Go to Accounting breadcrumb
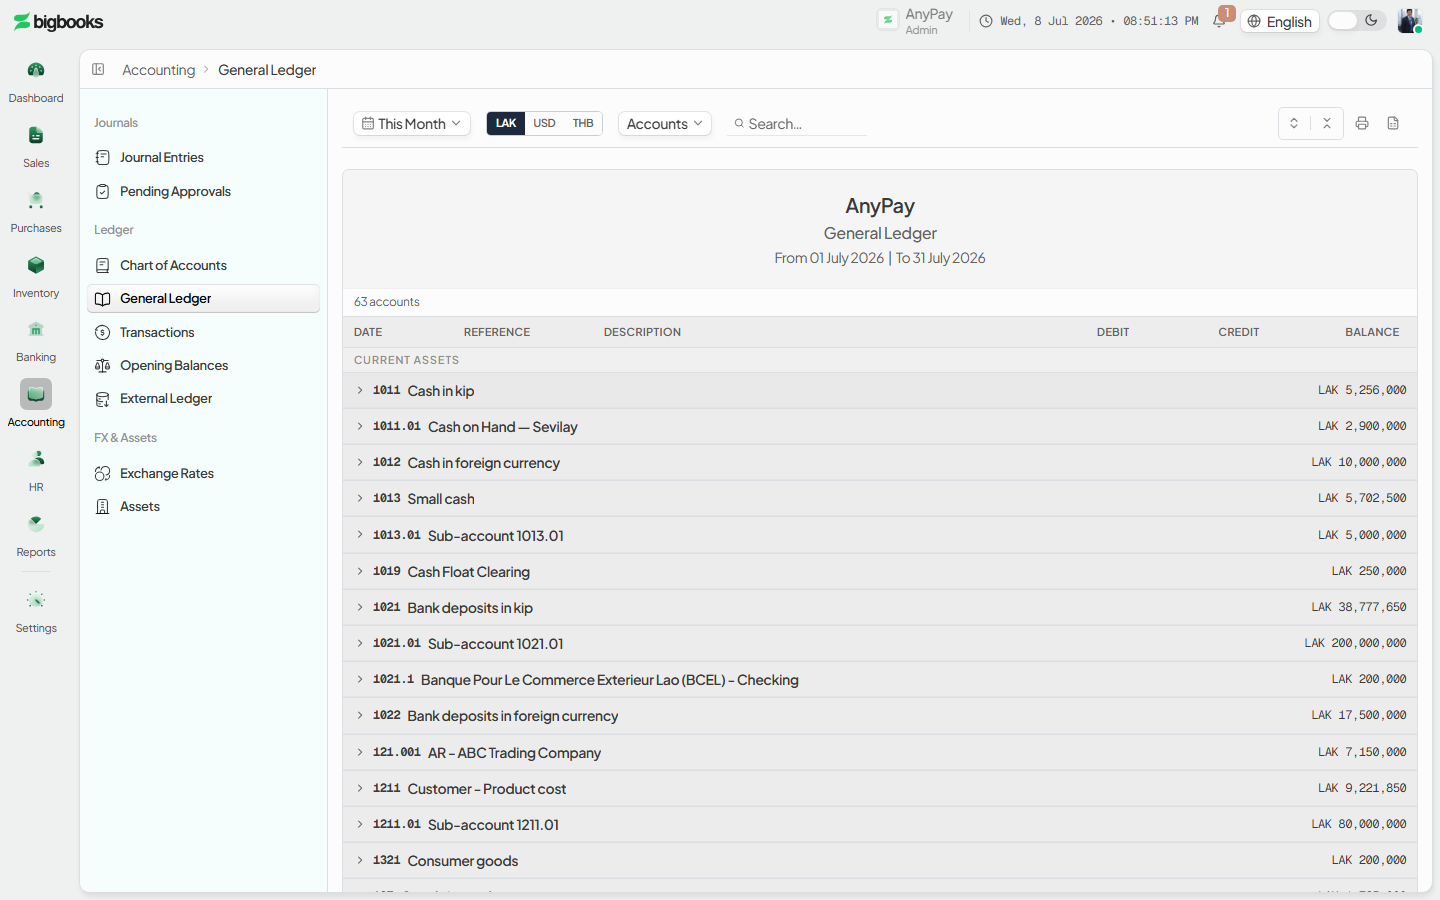1440x900 pixels. [159, 70]
